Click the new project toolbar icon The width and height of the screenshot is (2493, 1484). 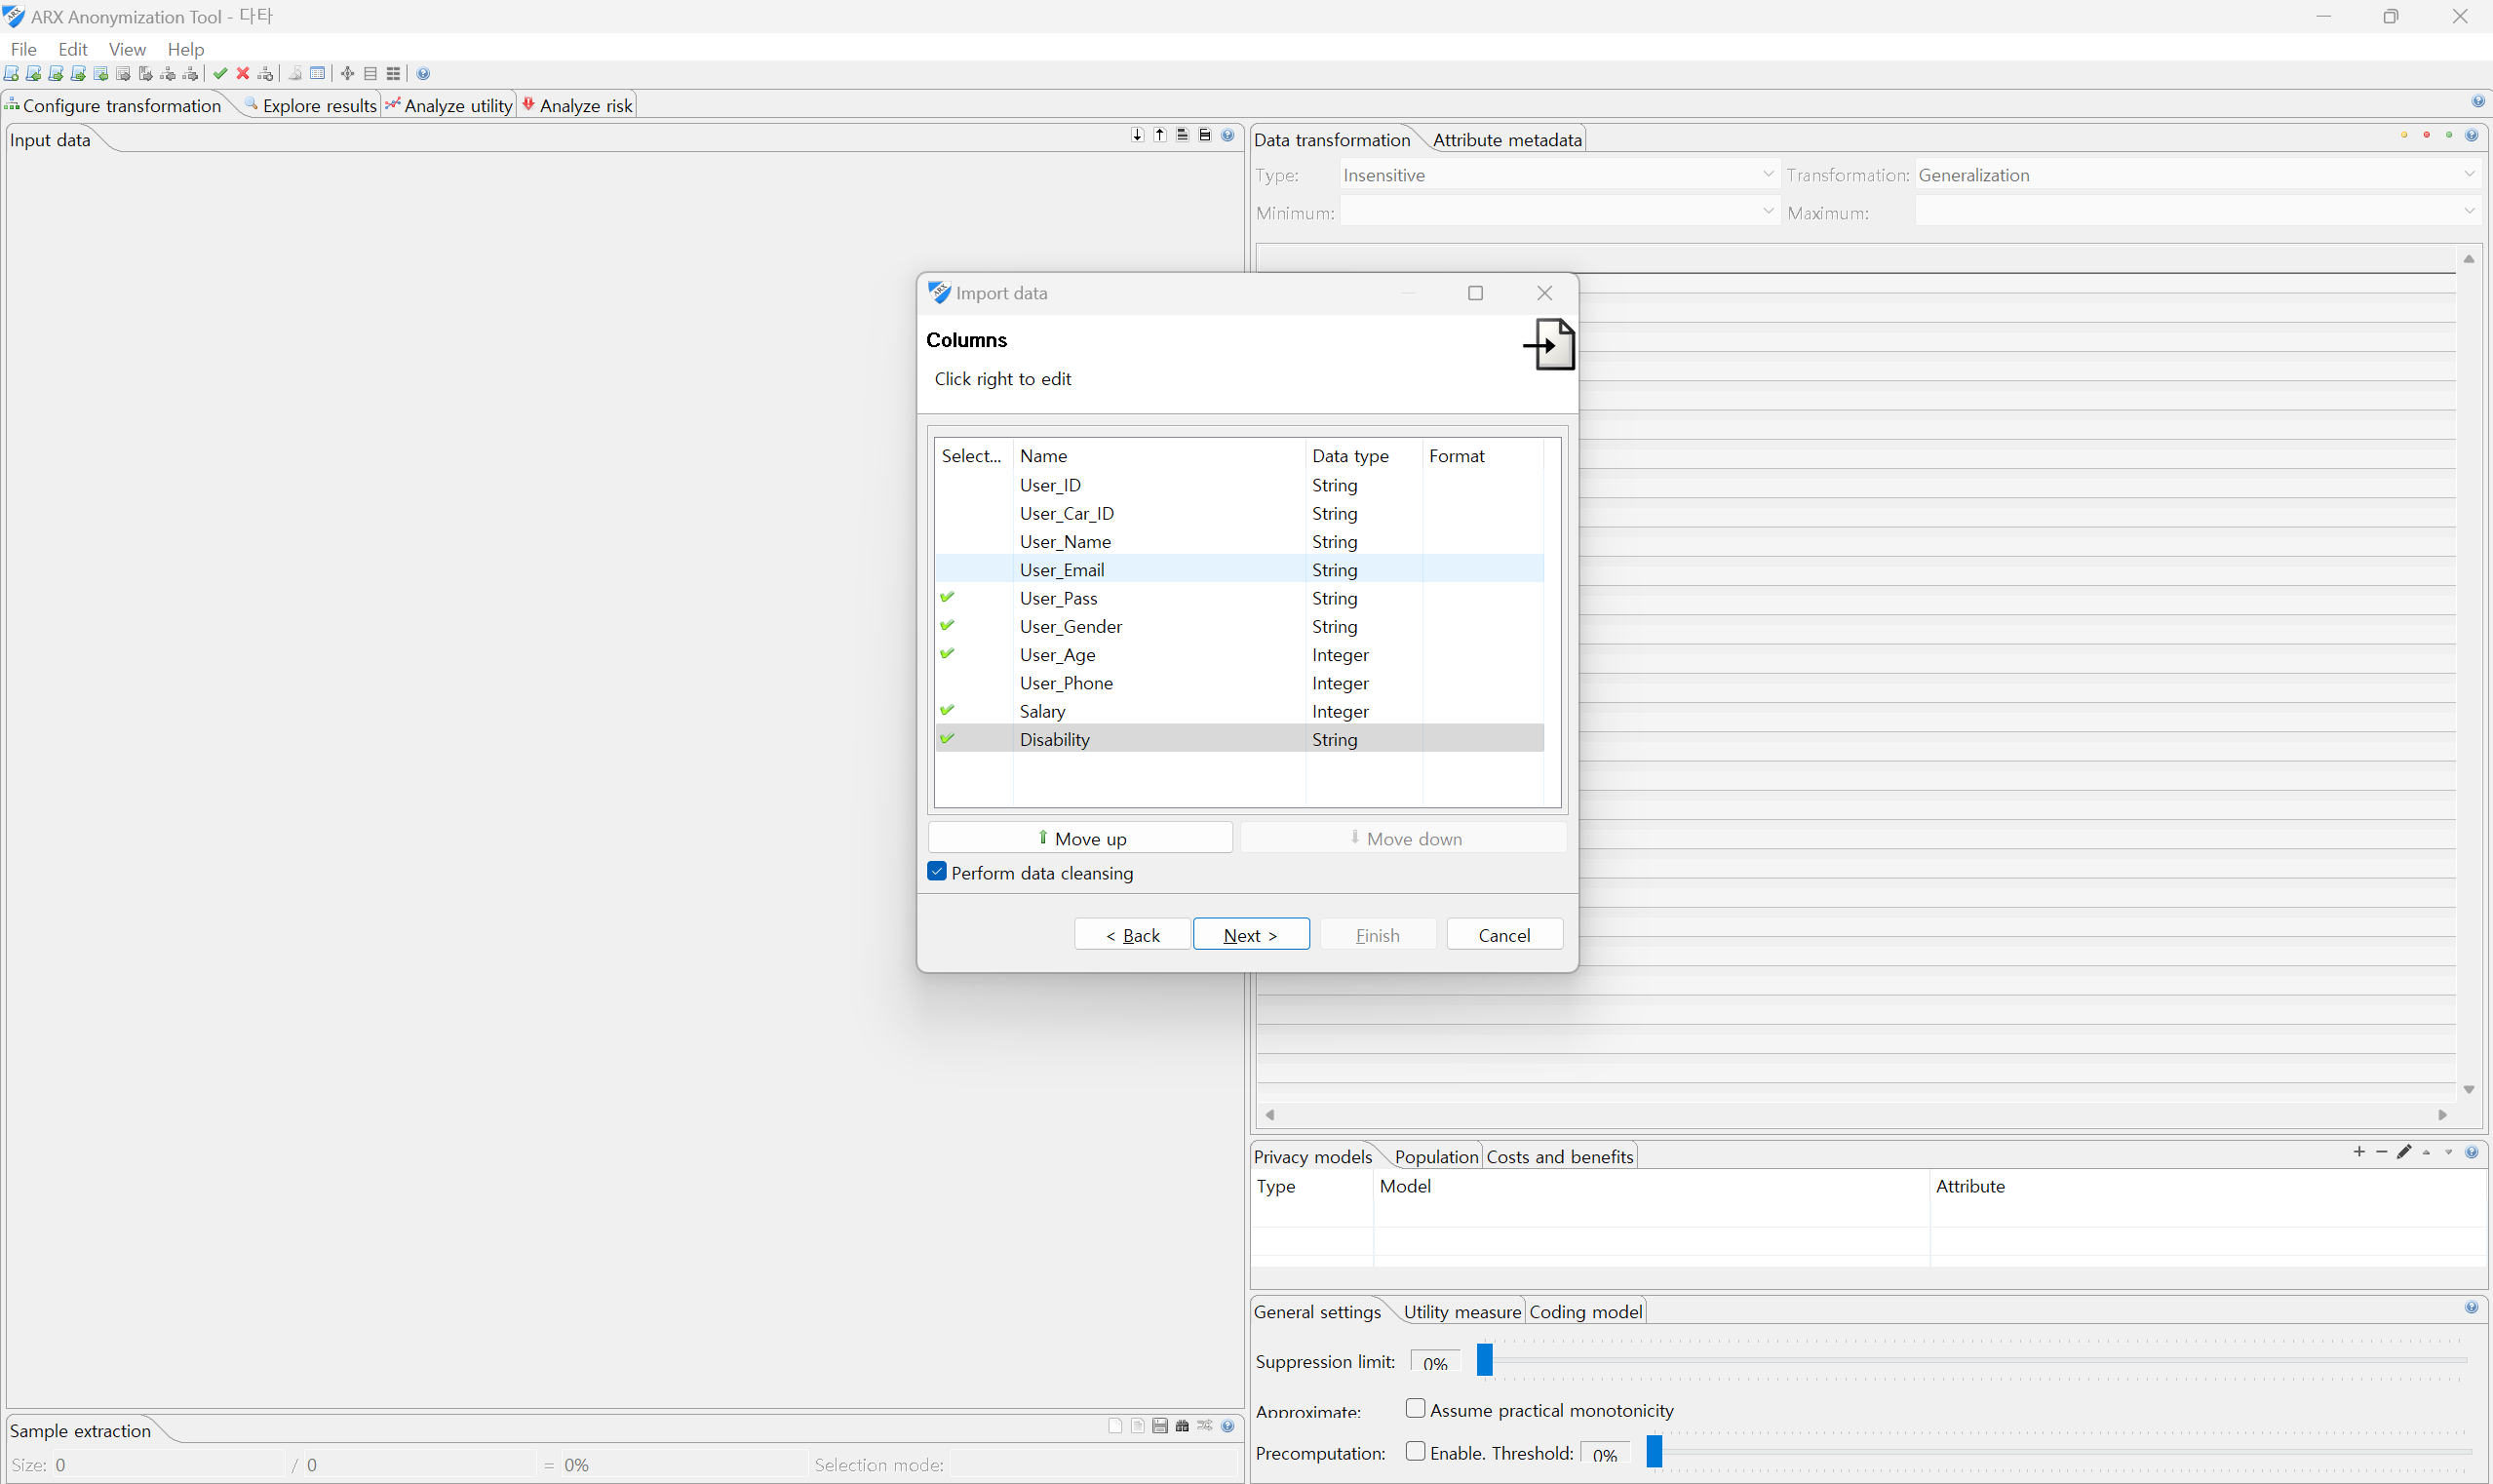(12, 74)
